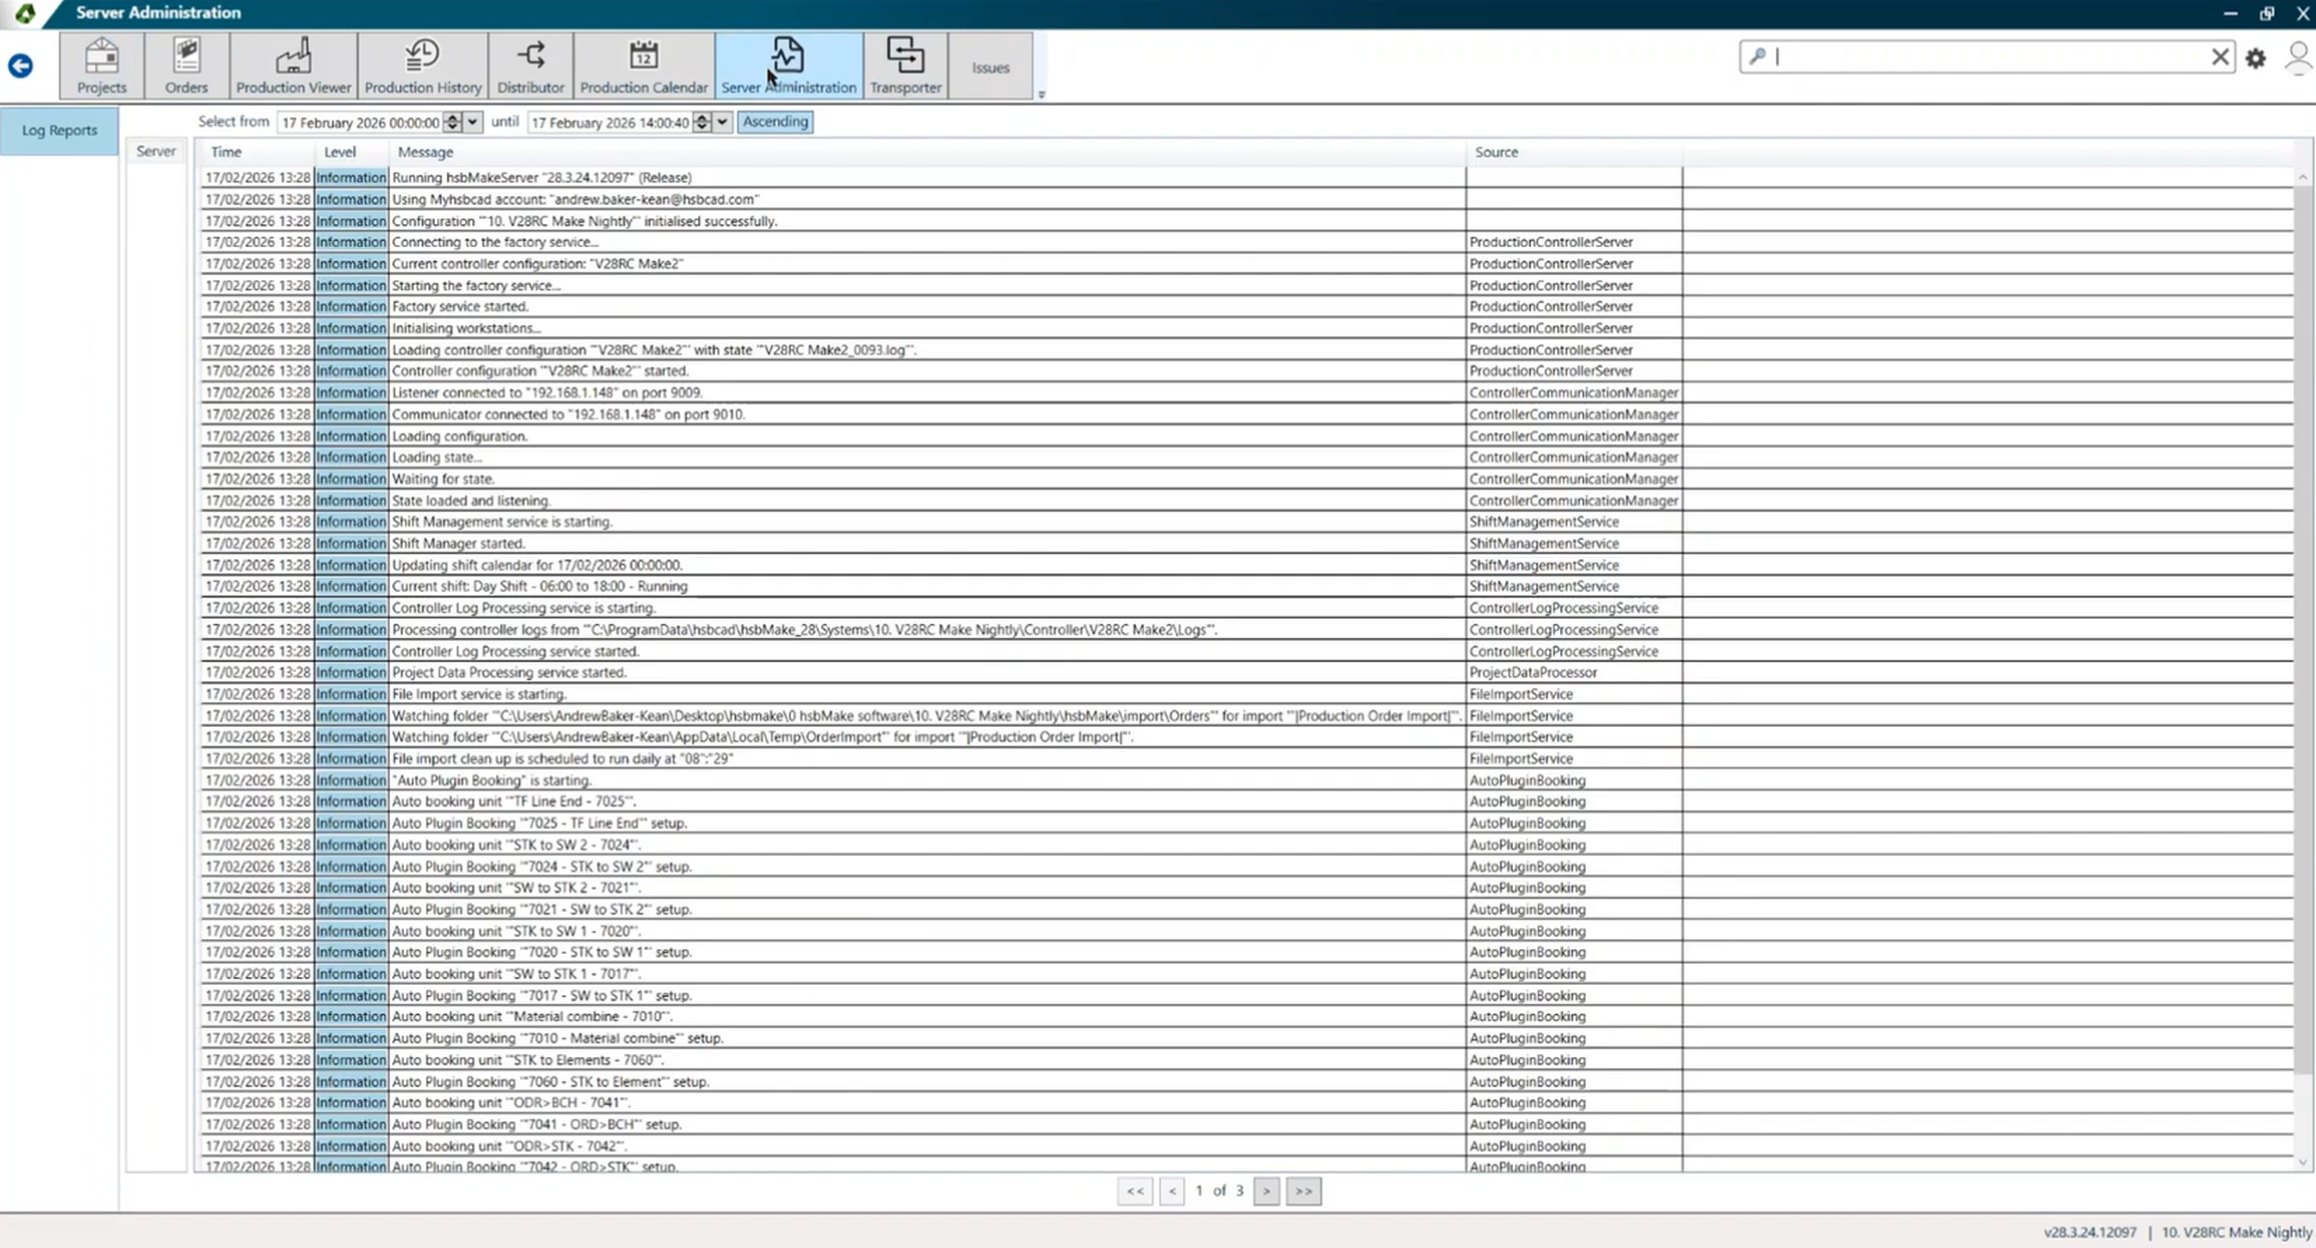Go to next log page
2316x1248 pixels.
[x=1266, y=1190]
